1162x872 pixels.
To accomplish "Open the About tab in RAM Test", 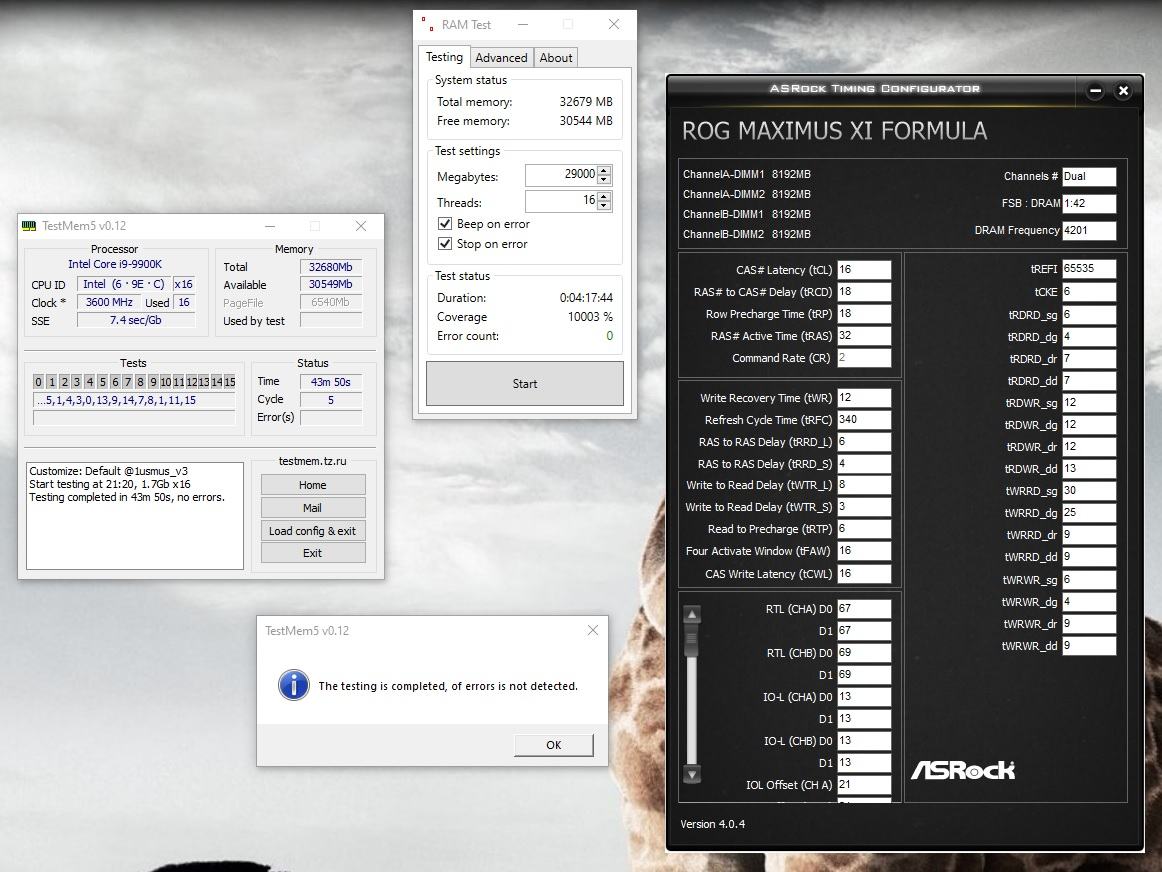I will click(556, 58).
